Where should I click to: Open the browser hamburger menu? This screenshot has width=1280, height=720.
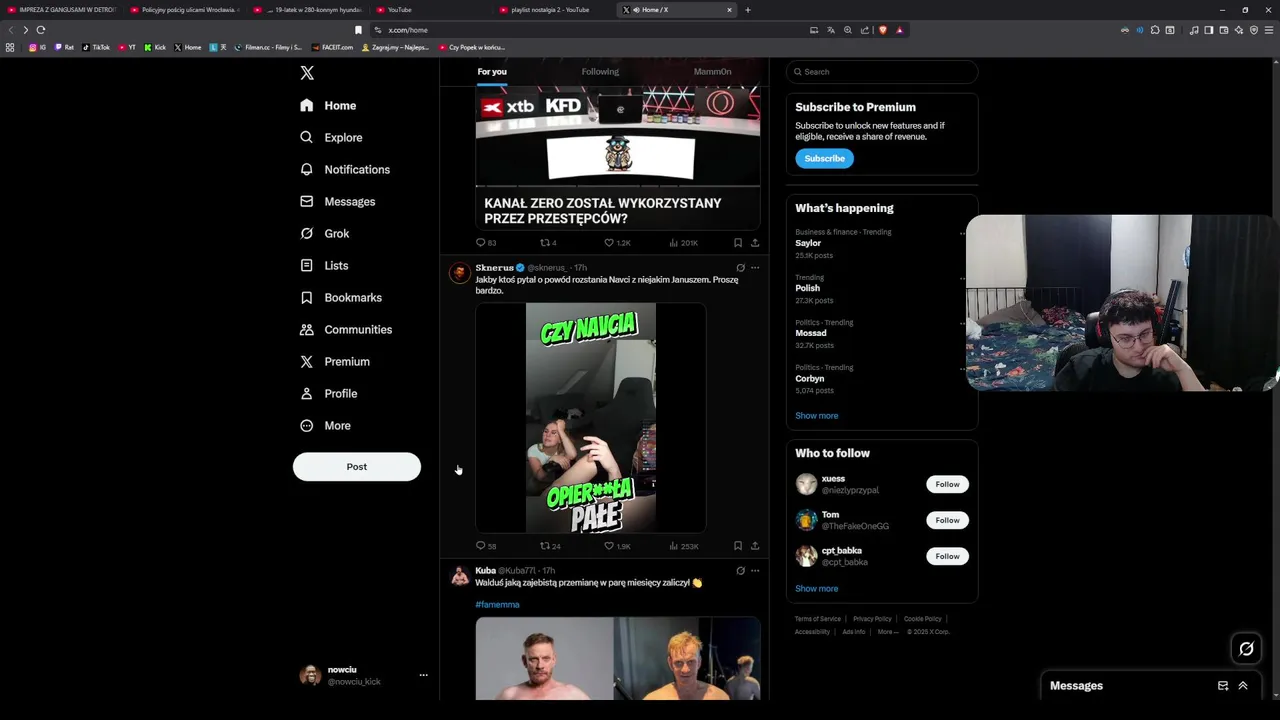pyautogui.click(x=1269, y=30)
